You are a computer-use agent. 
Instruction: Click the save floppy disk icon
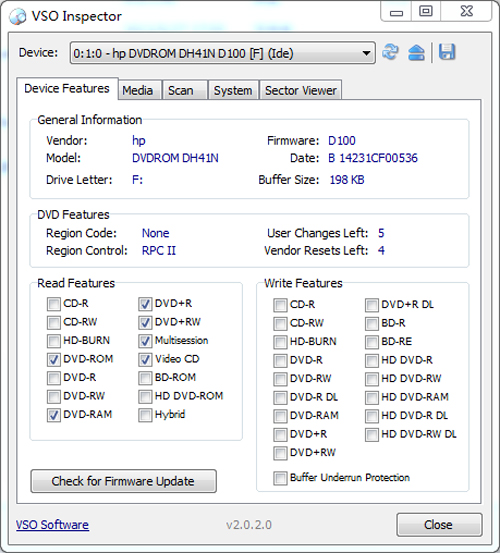[447, 52]
